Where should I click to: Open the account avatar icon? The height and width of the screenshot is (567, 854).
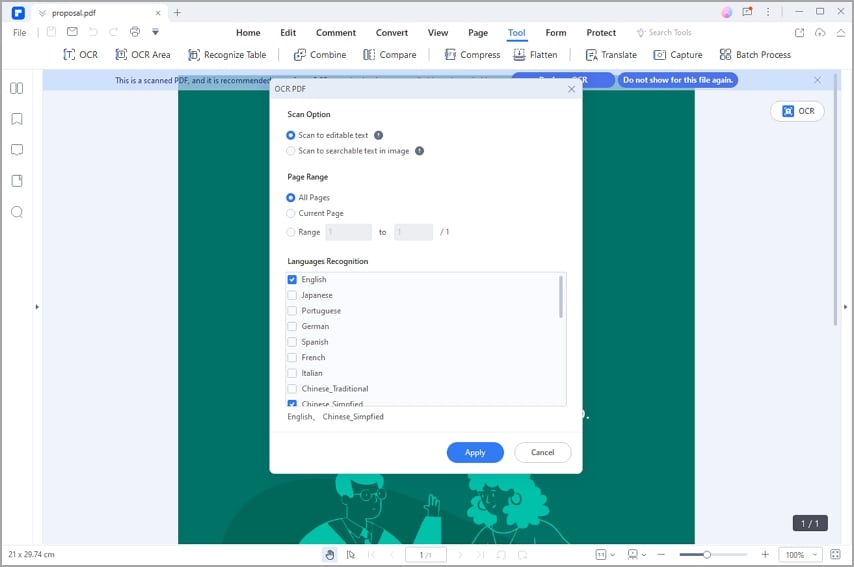click(x=727, y=12)
